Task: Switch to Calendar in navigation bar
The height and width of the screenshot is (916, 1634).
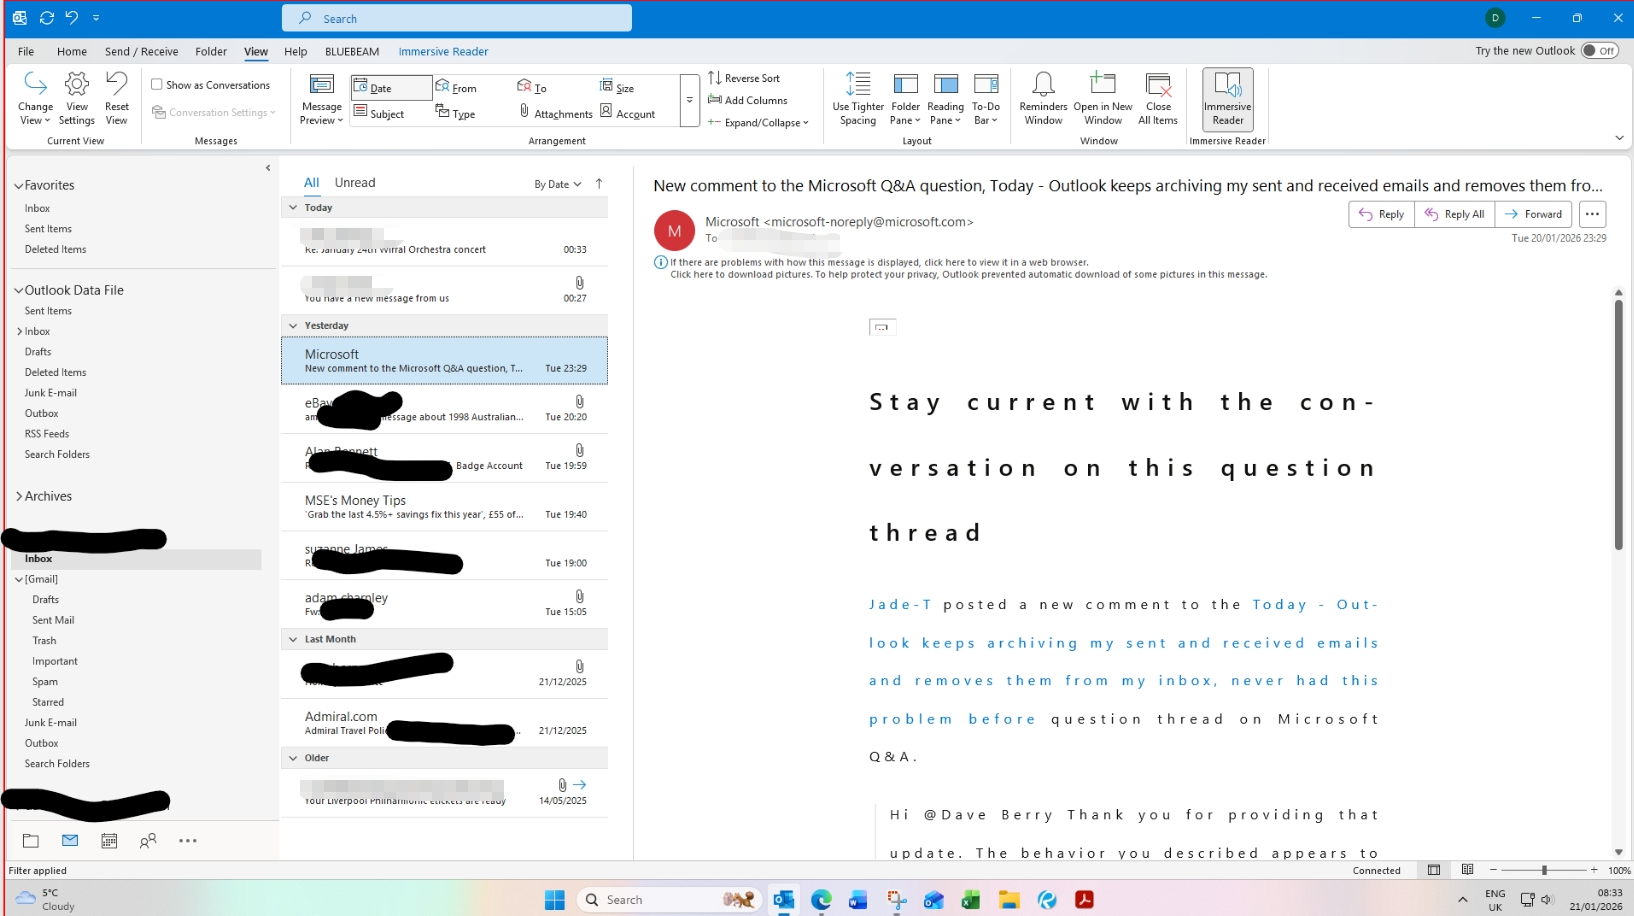Action: [x=109, y=841]
